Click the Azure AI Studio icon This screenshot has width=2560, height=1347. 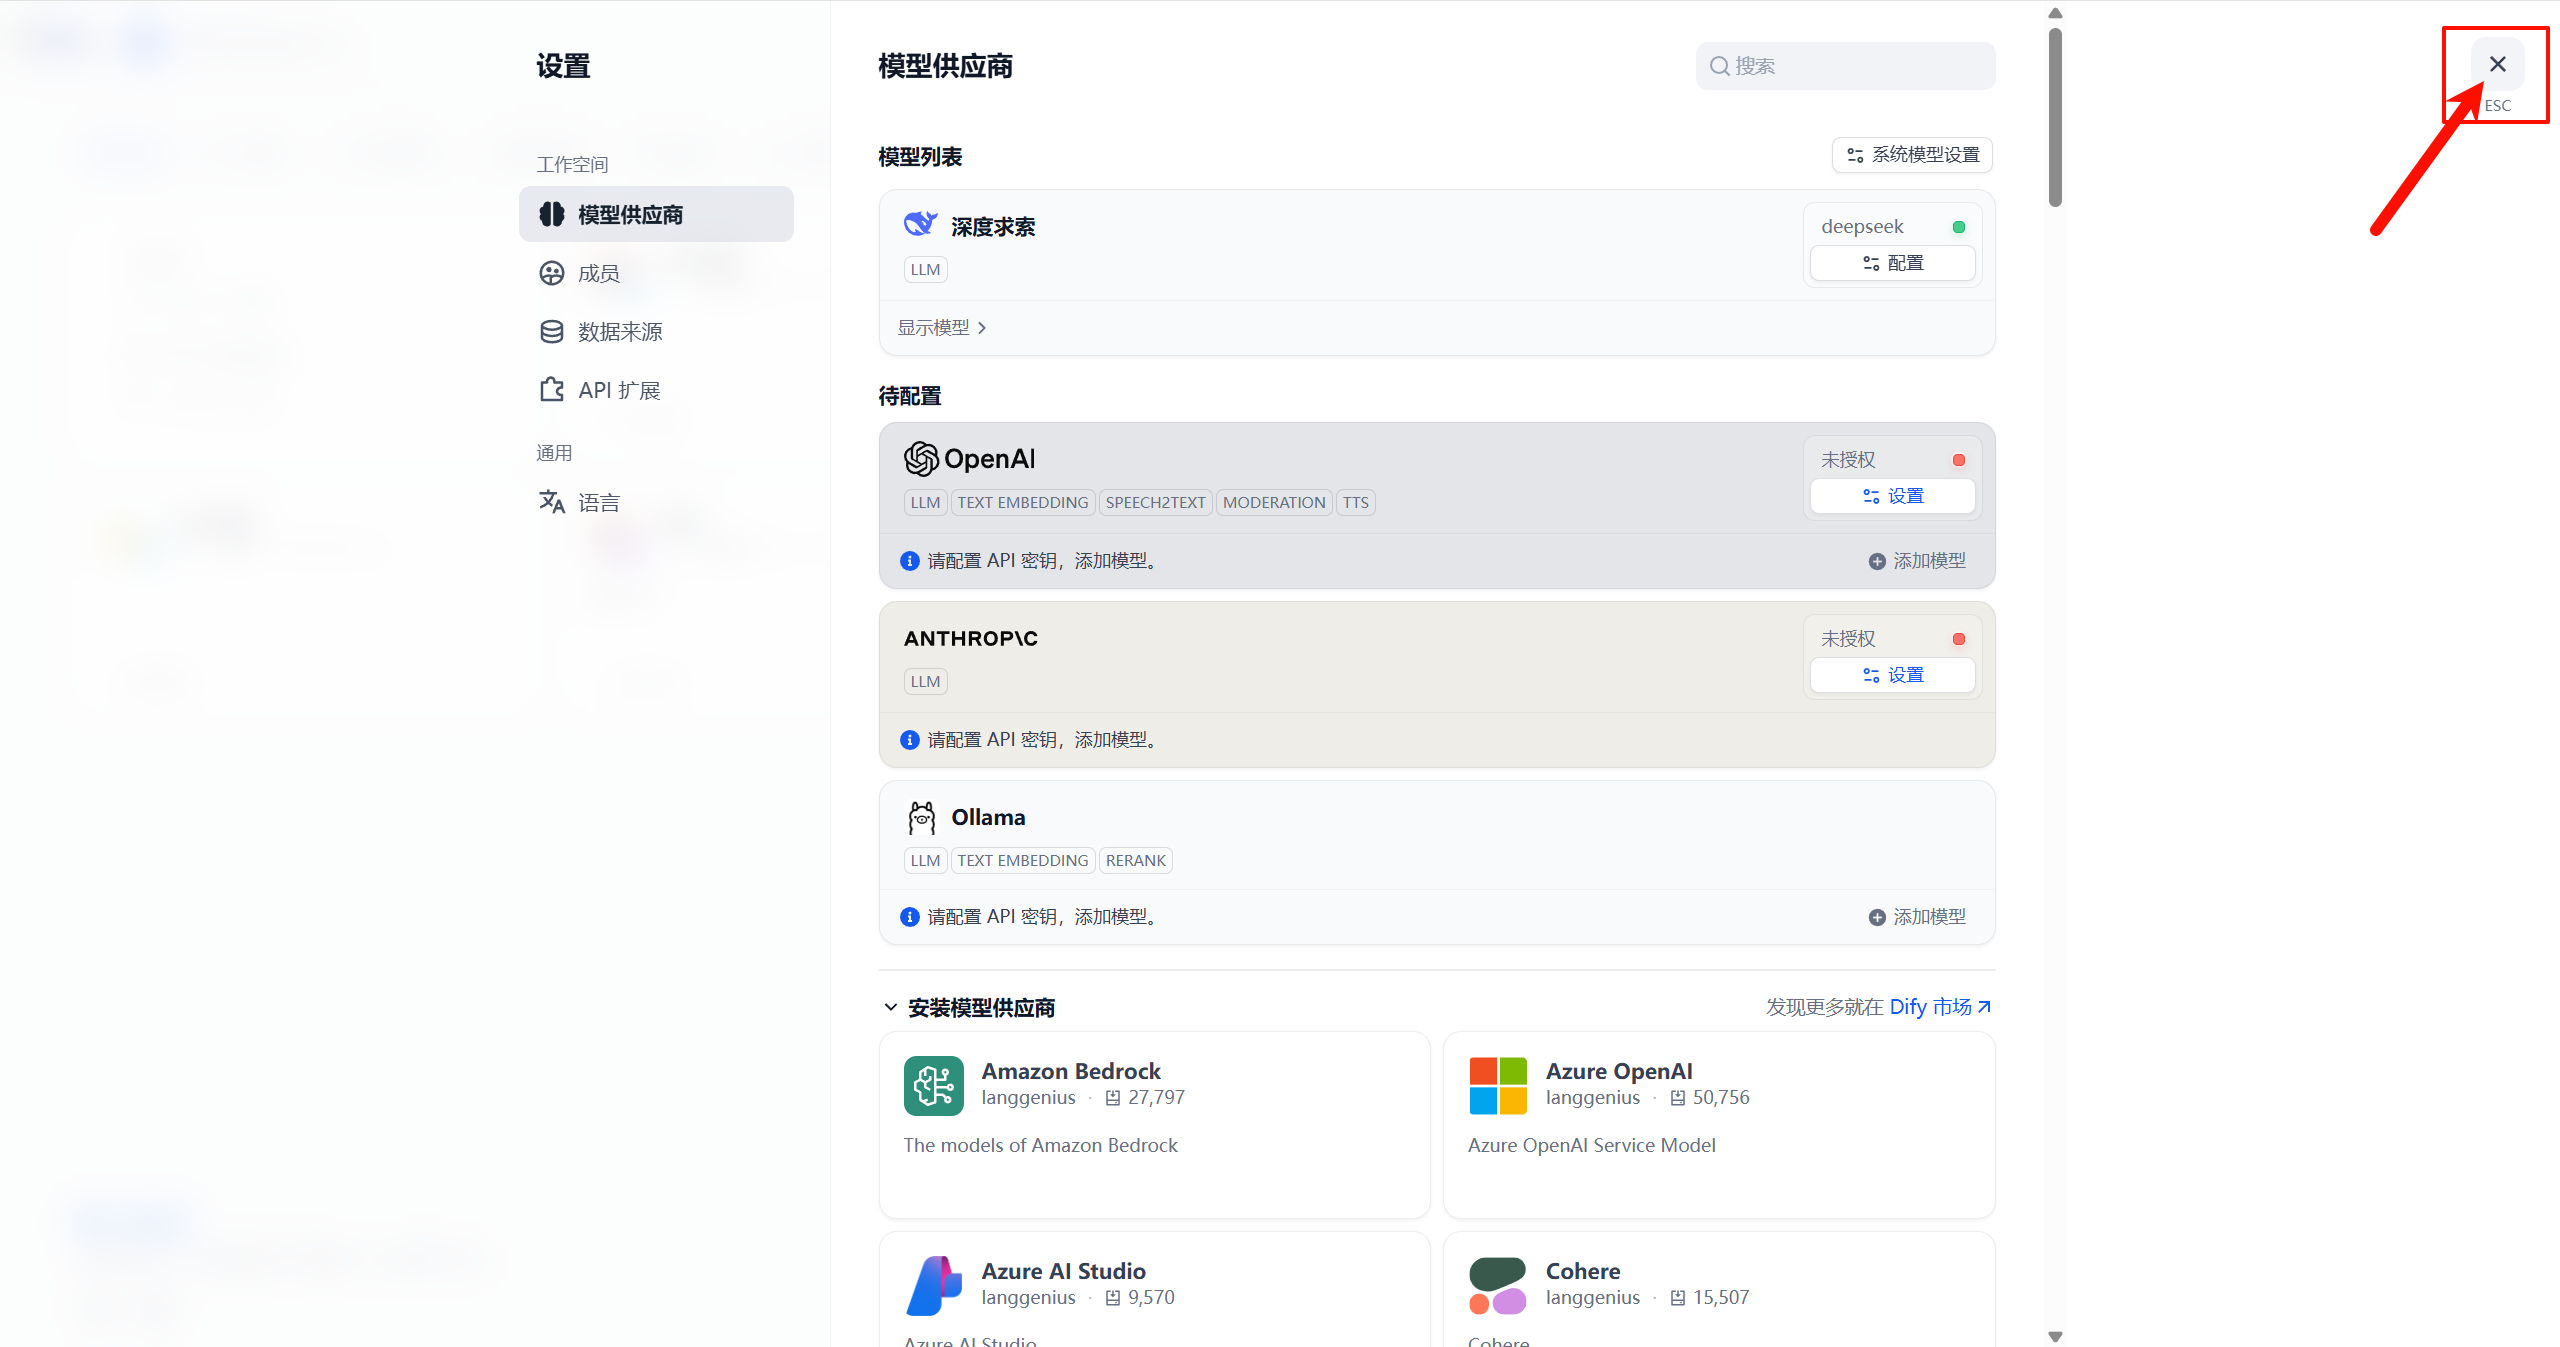(x=933, y=1285)
